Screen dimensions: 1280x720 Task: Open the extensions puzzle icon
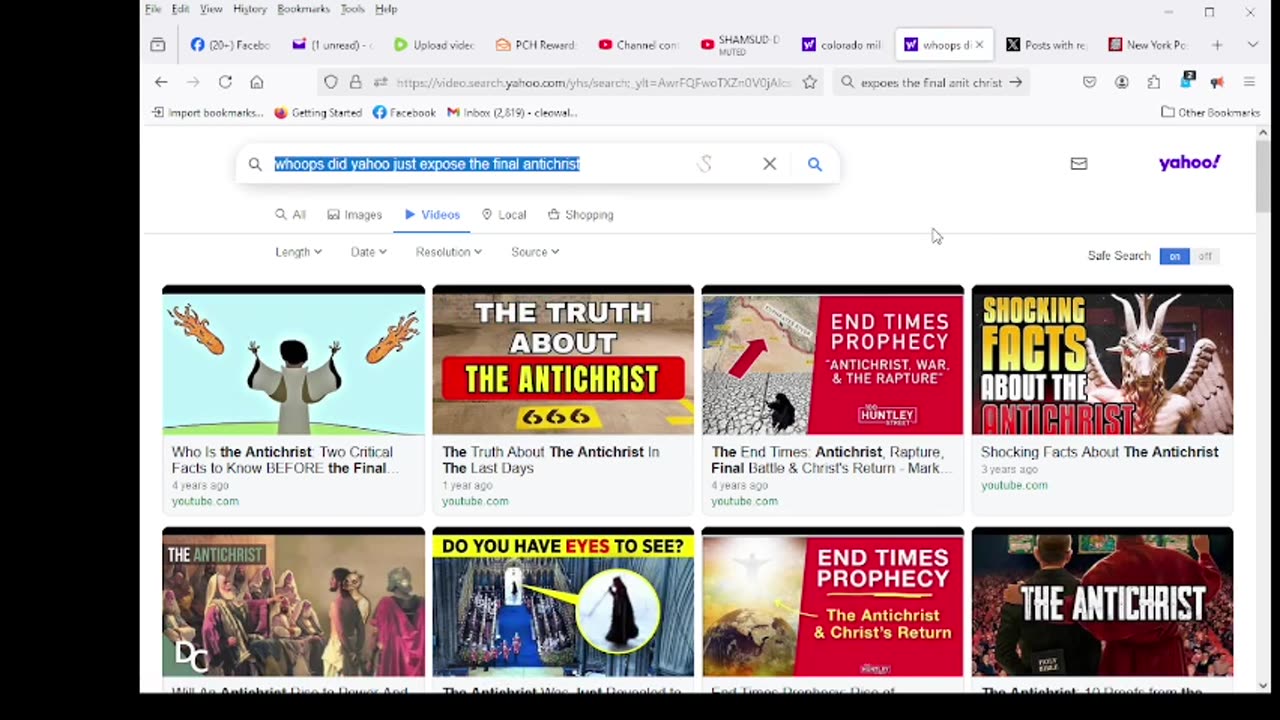pyautogui.click(x=1154, y=82)
